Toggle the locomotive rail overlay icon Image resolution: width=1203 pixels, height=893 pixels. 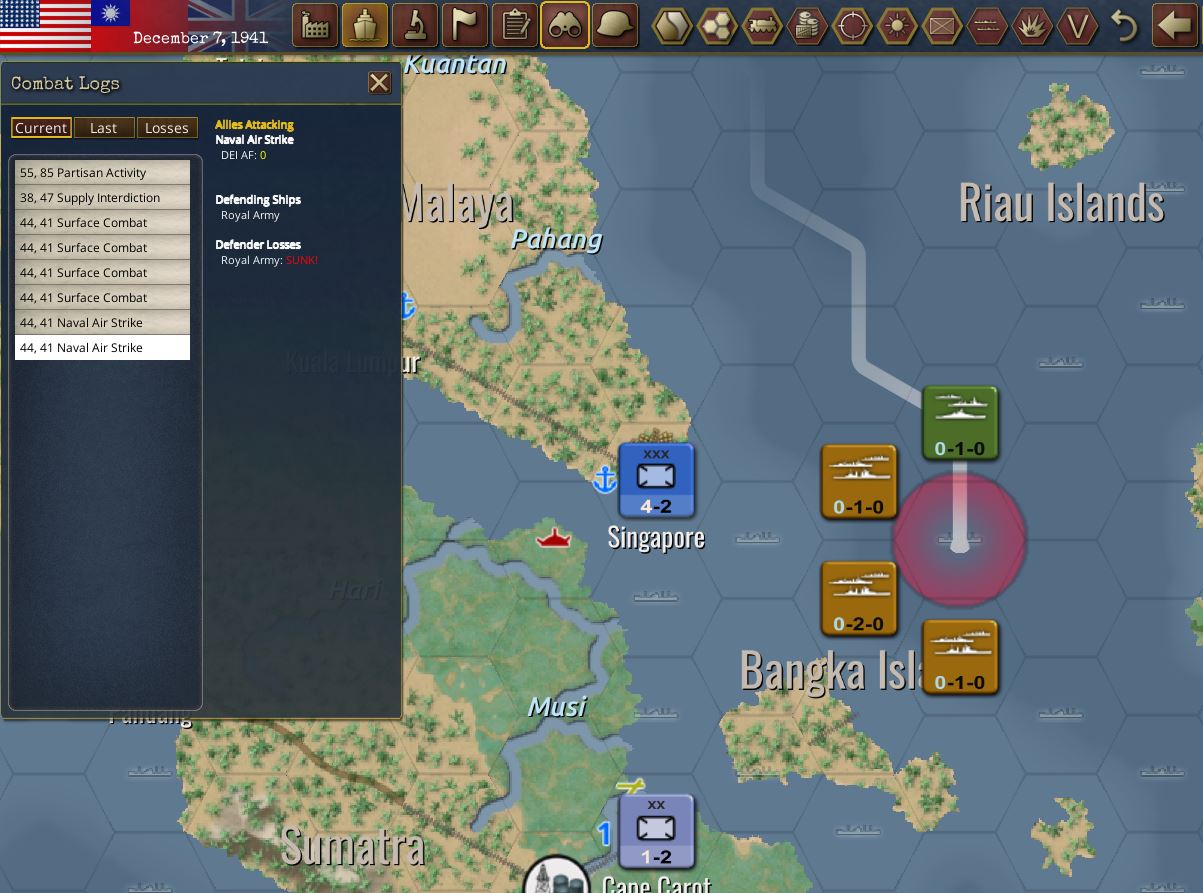763,26
